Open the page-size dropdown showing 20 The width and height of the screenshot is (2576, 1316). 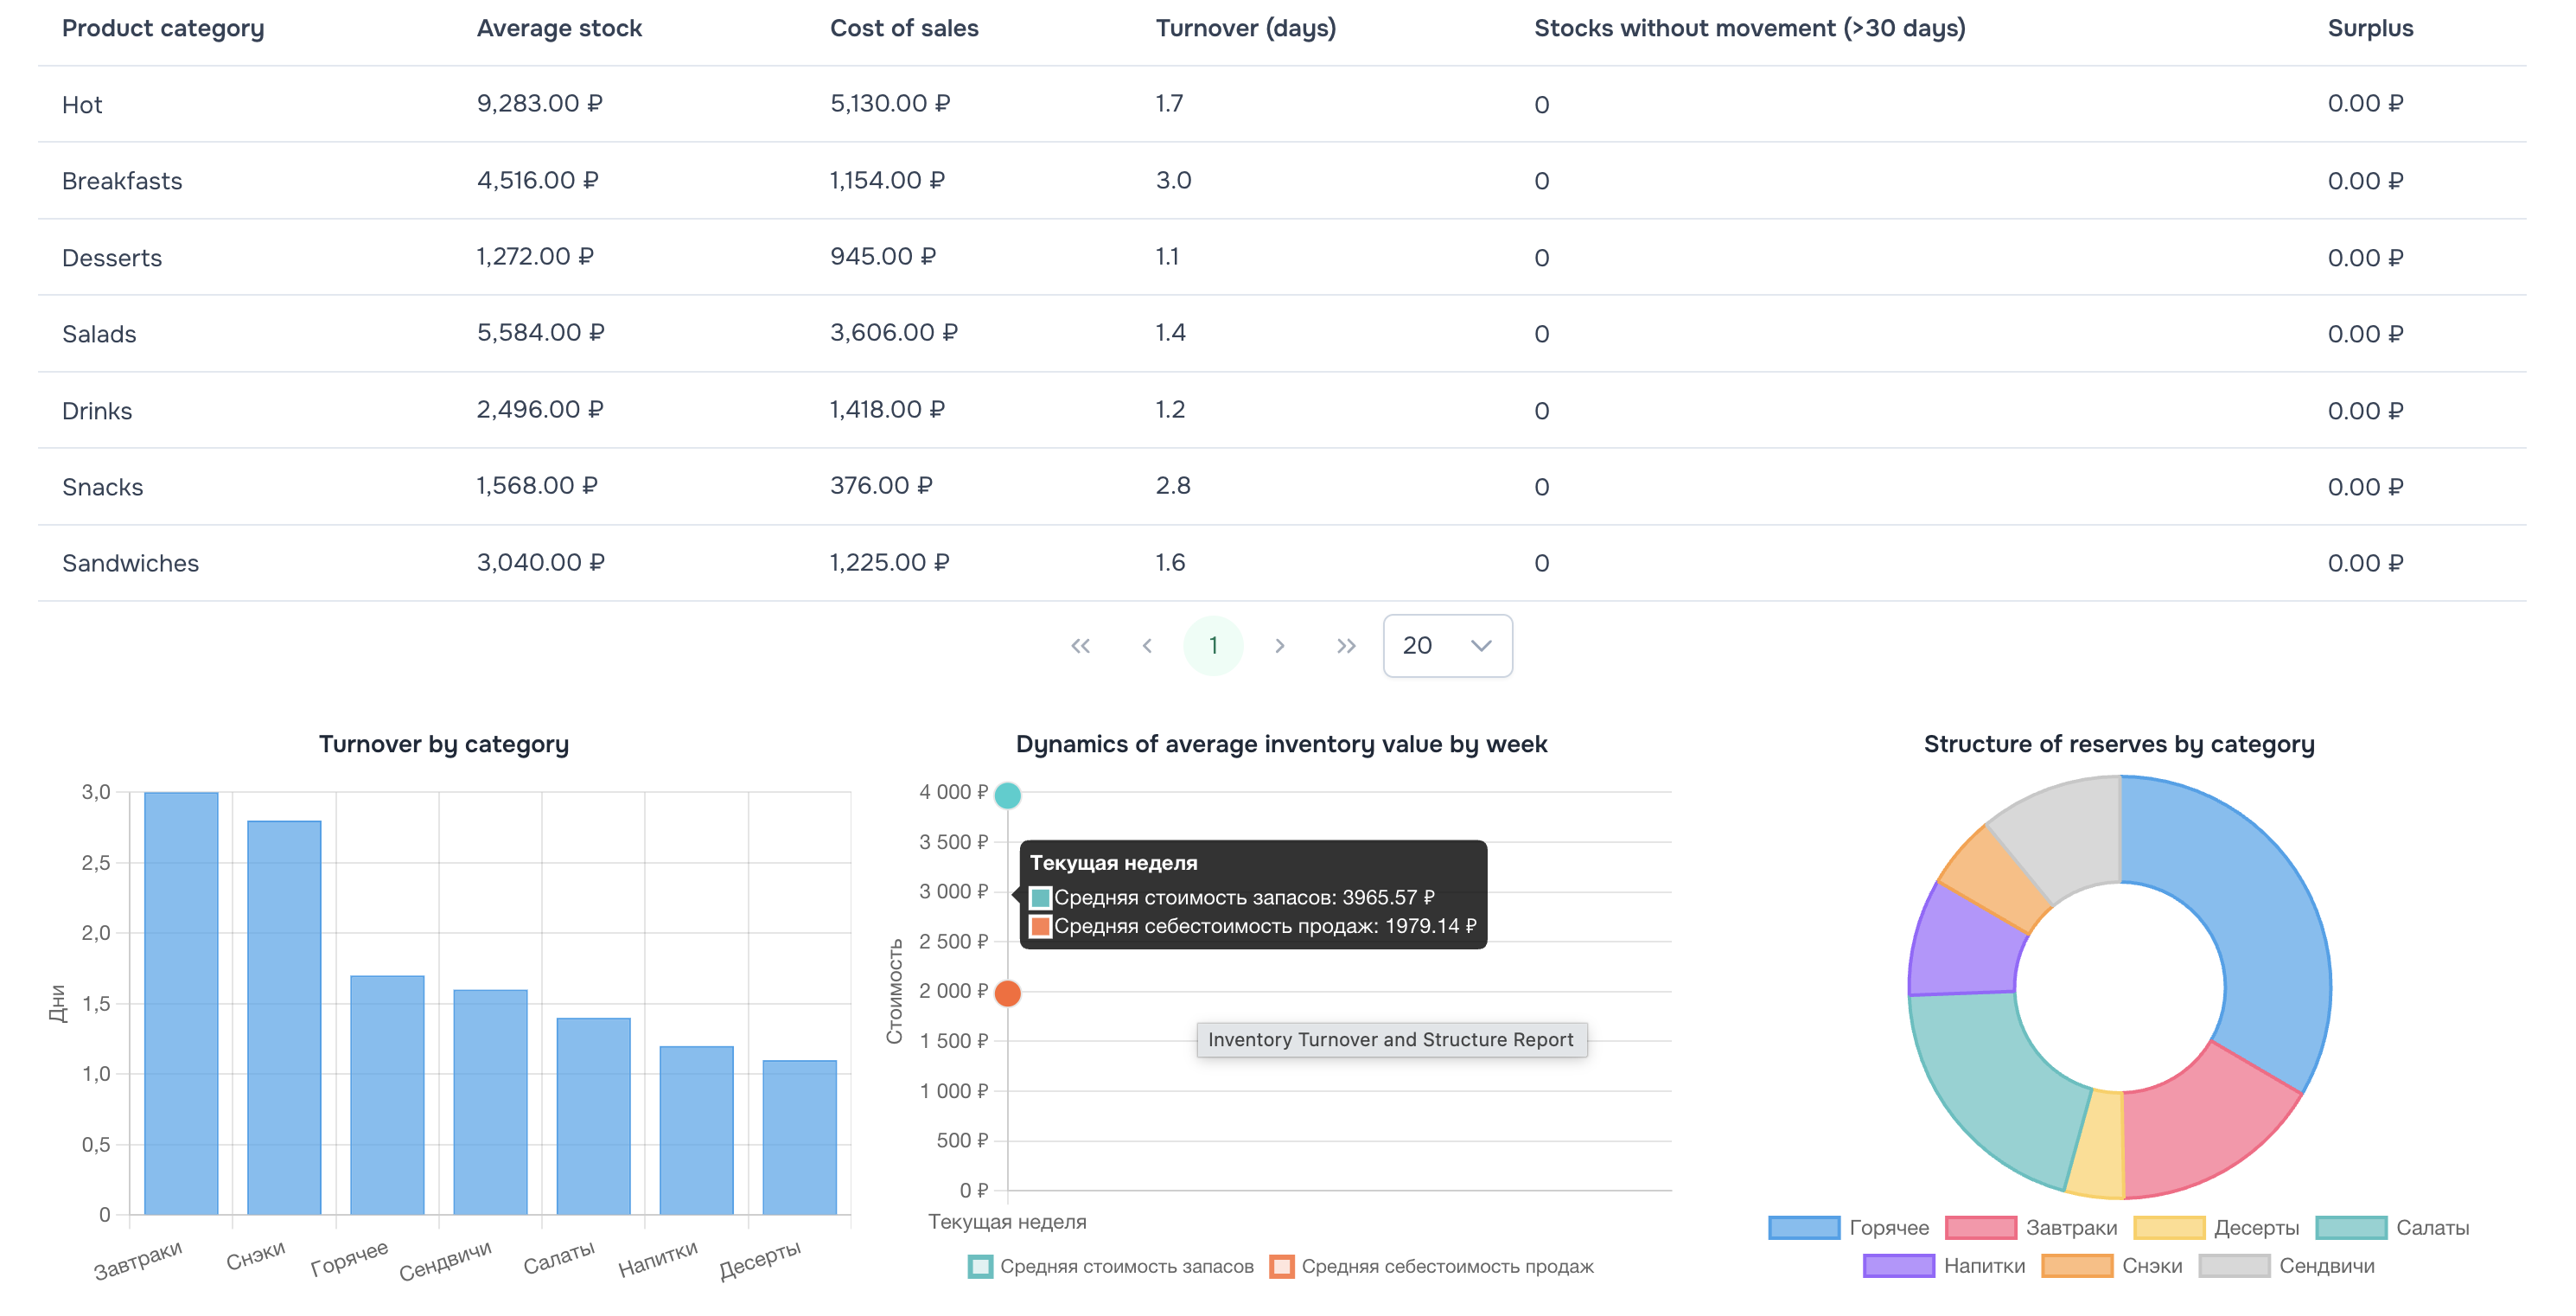pyautogui.click(x=1447, y=645)
